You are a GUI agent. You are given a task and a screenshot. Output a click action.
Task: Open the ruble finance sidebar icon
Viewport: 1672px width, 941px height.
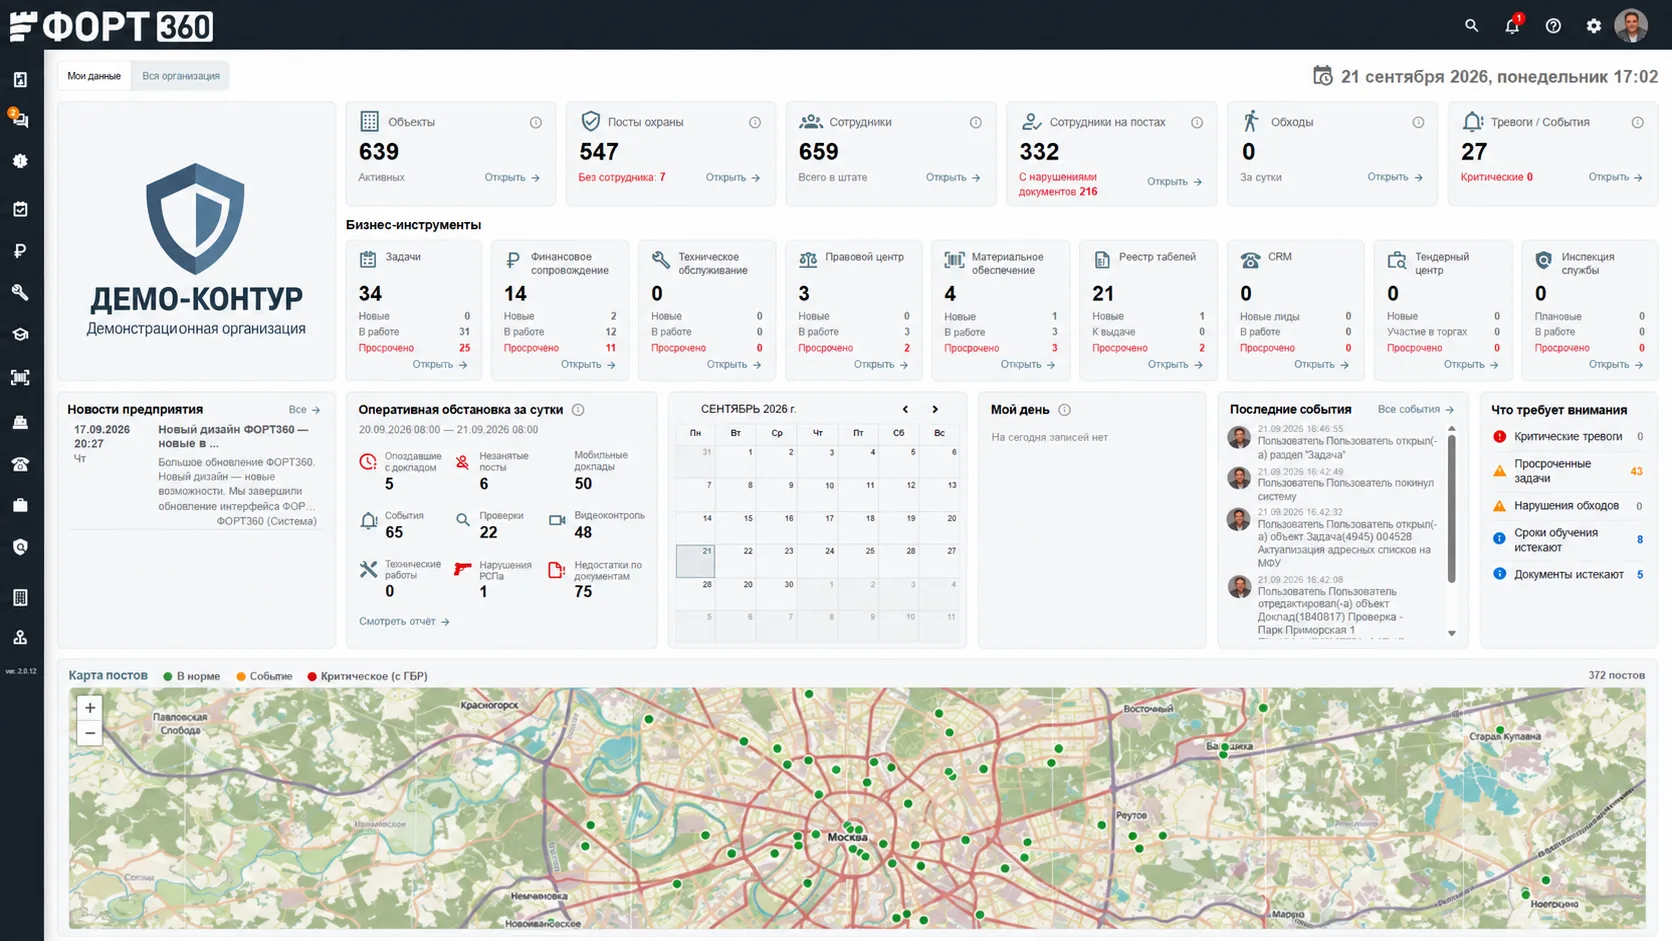(20, 251)
